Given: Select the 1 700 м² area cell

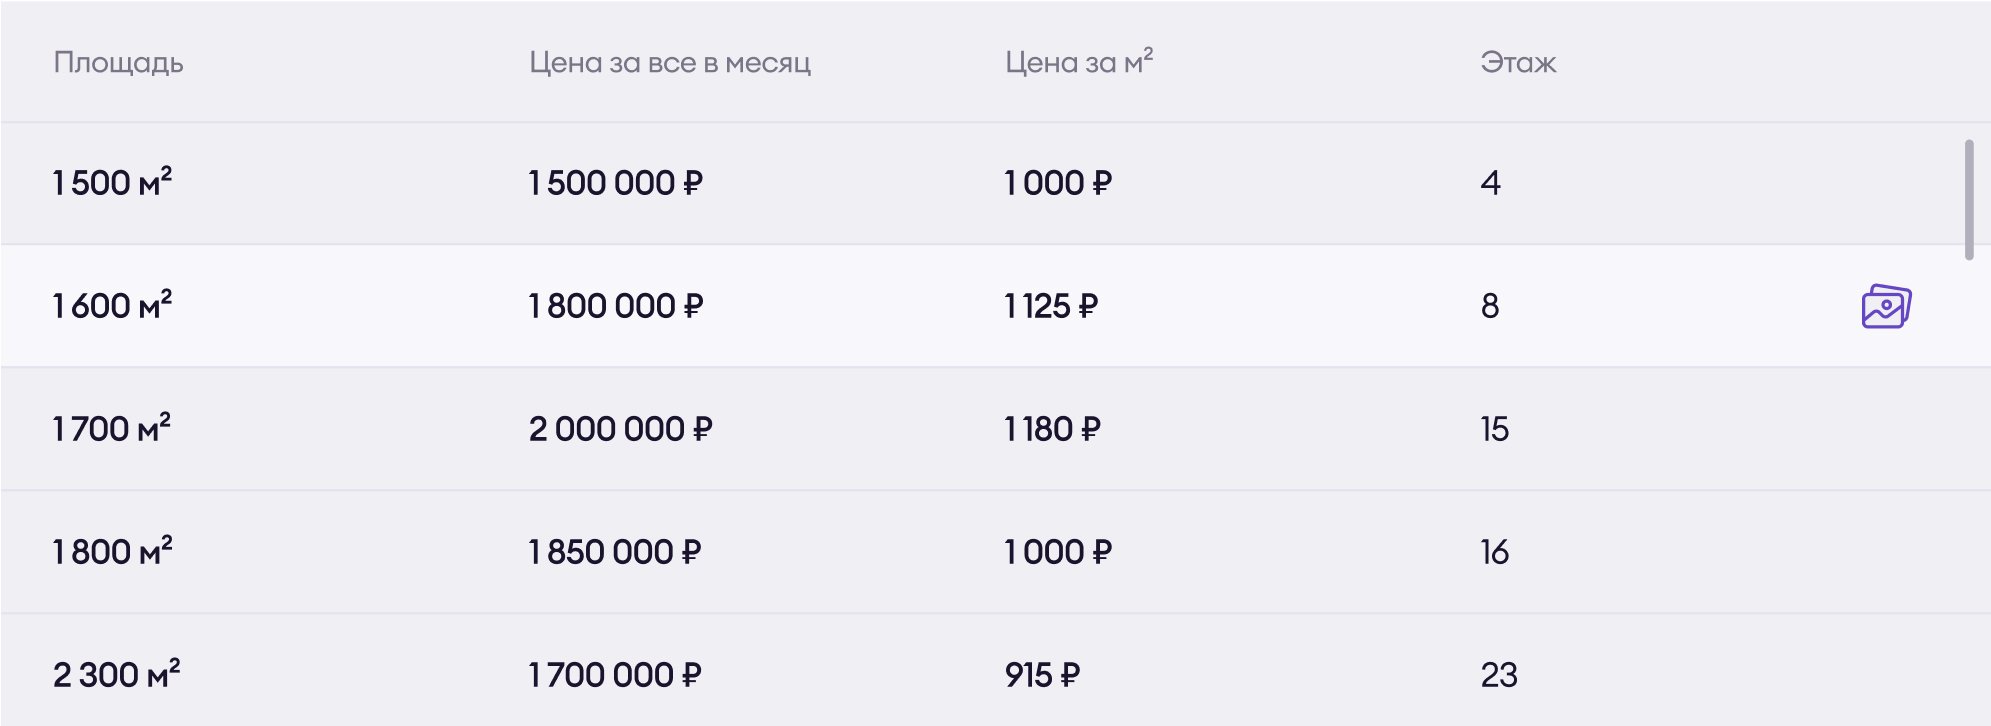Looking at the screenshot, I should pyautogui.click(x=111, y=428).
